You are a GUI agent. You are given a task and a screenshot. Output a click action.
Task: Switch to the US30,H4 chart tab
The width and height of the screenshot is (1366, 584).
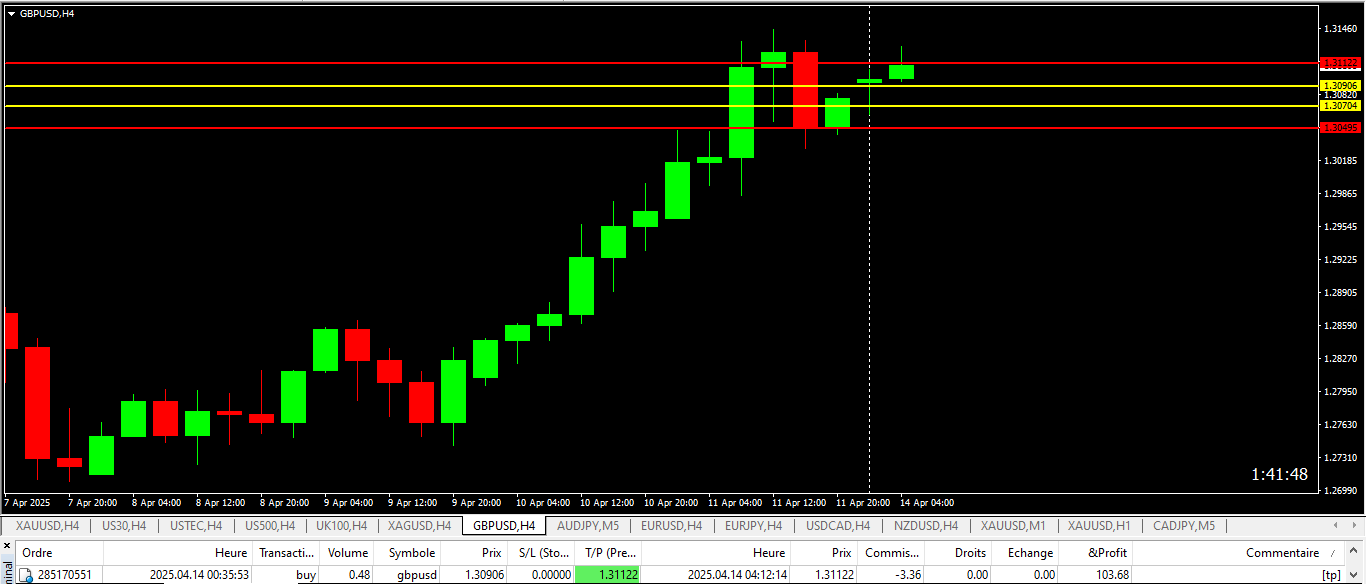(x=124, y=526)
